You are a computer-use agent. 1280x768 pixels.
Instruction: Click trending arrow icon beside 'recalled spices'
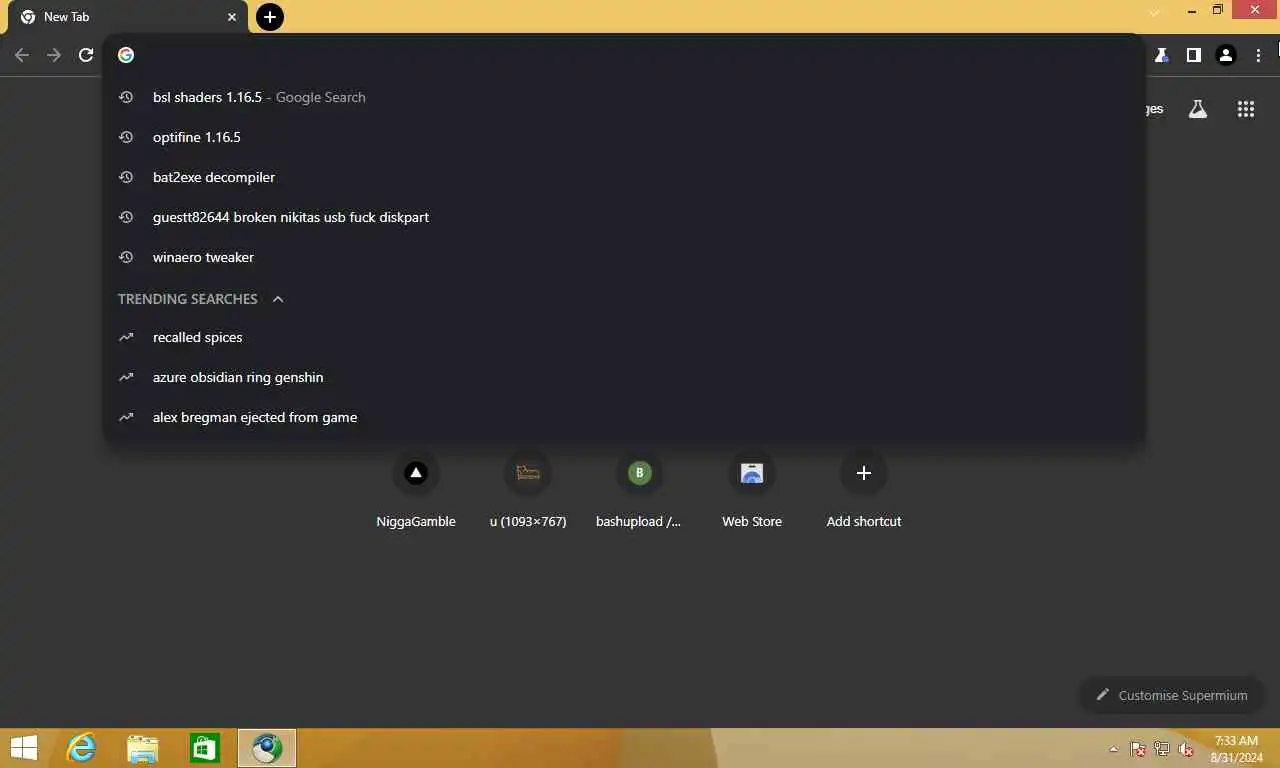[x=126, y=337]
